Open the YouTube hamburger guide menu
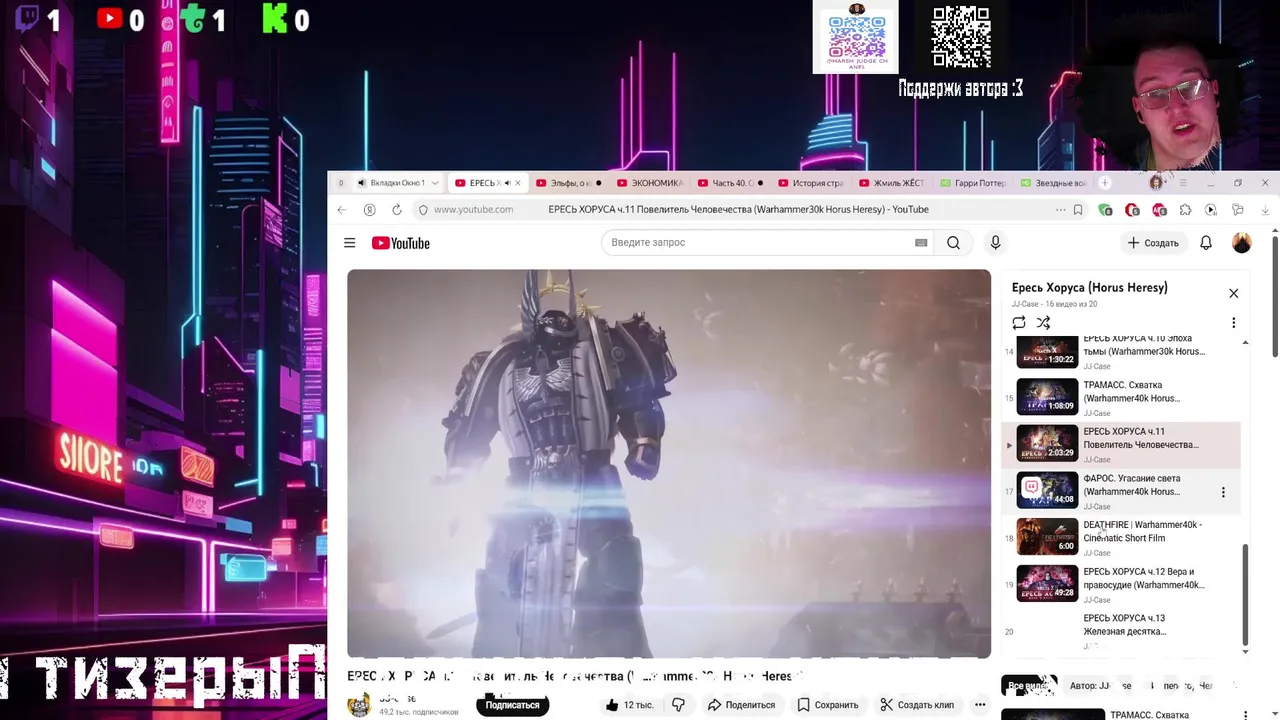1280x720 pixels. point(349,243)
